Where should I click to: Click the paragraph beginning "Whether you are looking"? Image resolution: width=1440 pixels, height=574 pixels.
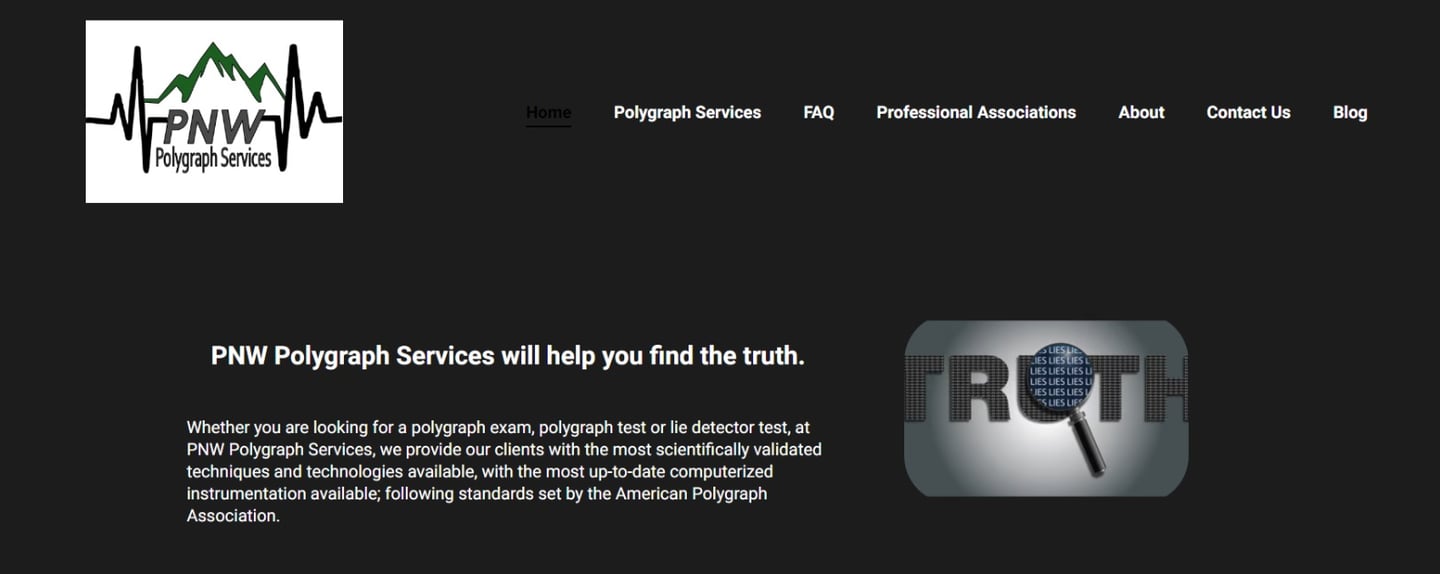(x=505, y=471)
